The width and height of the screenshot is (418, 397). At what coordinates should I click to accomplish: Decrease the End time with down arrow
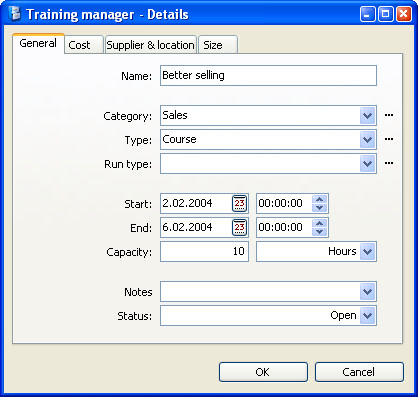(319, 232)
